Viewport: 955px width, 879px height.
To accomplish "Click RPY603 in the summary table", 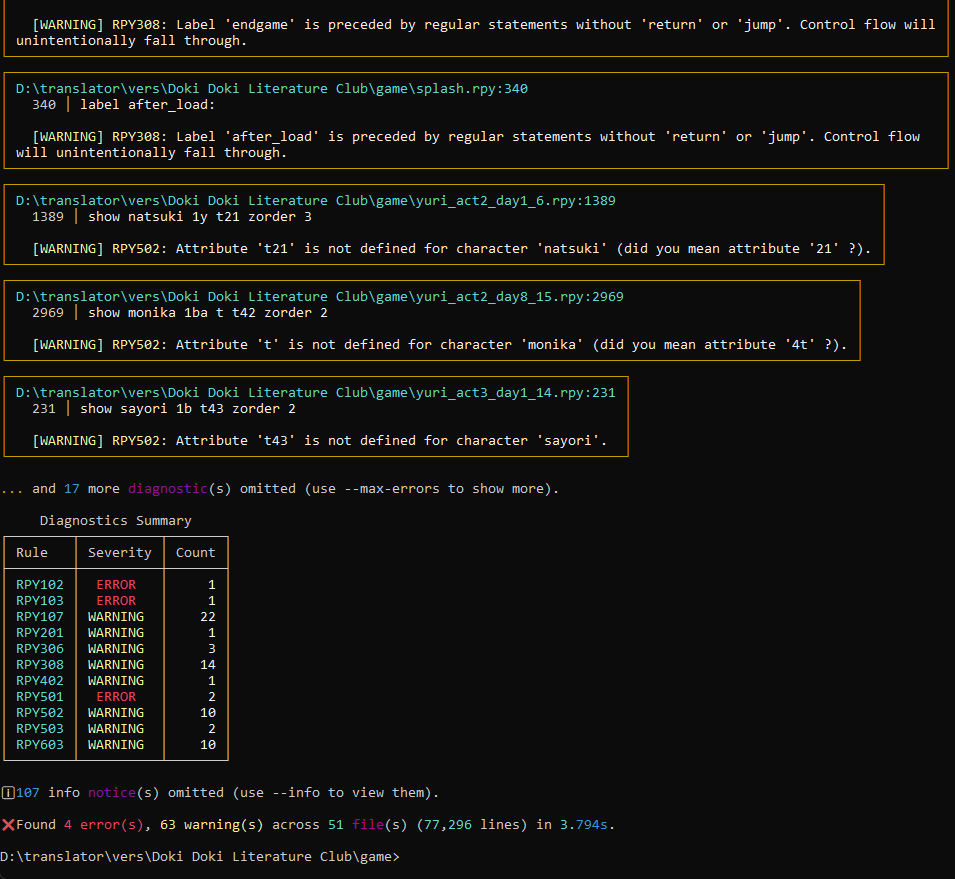I will click(40, 744).
